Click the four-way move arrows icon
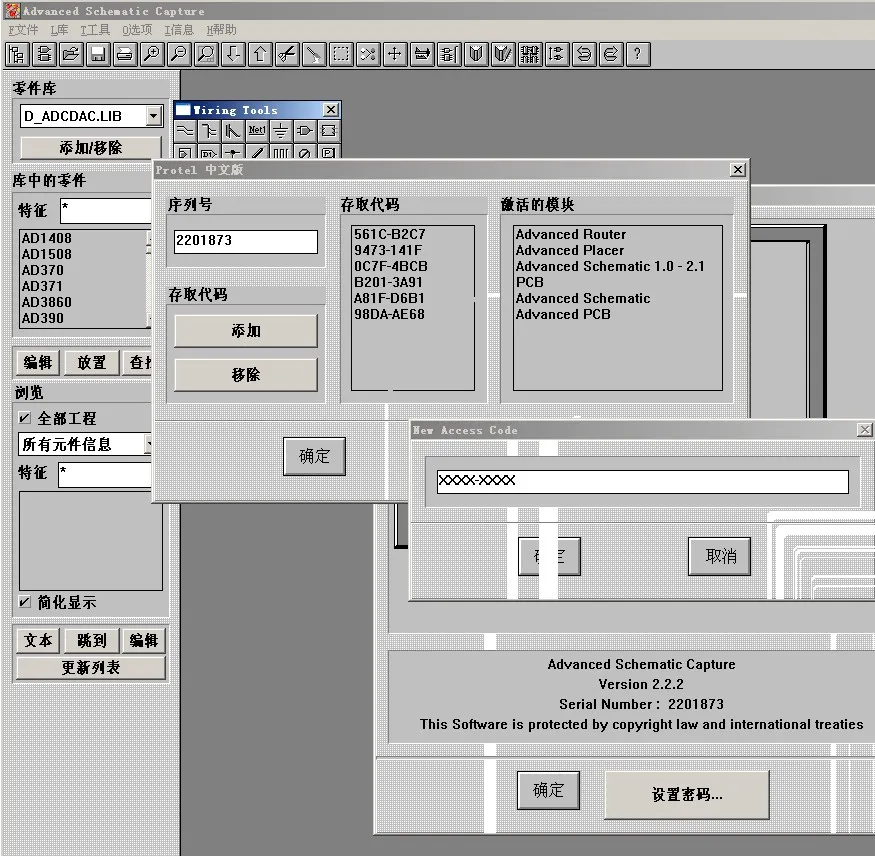Viewport: 875px width, 856px height. [x=395, y=55]
